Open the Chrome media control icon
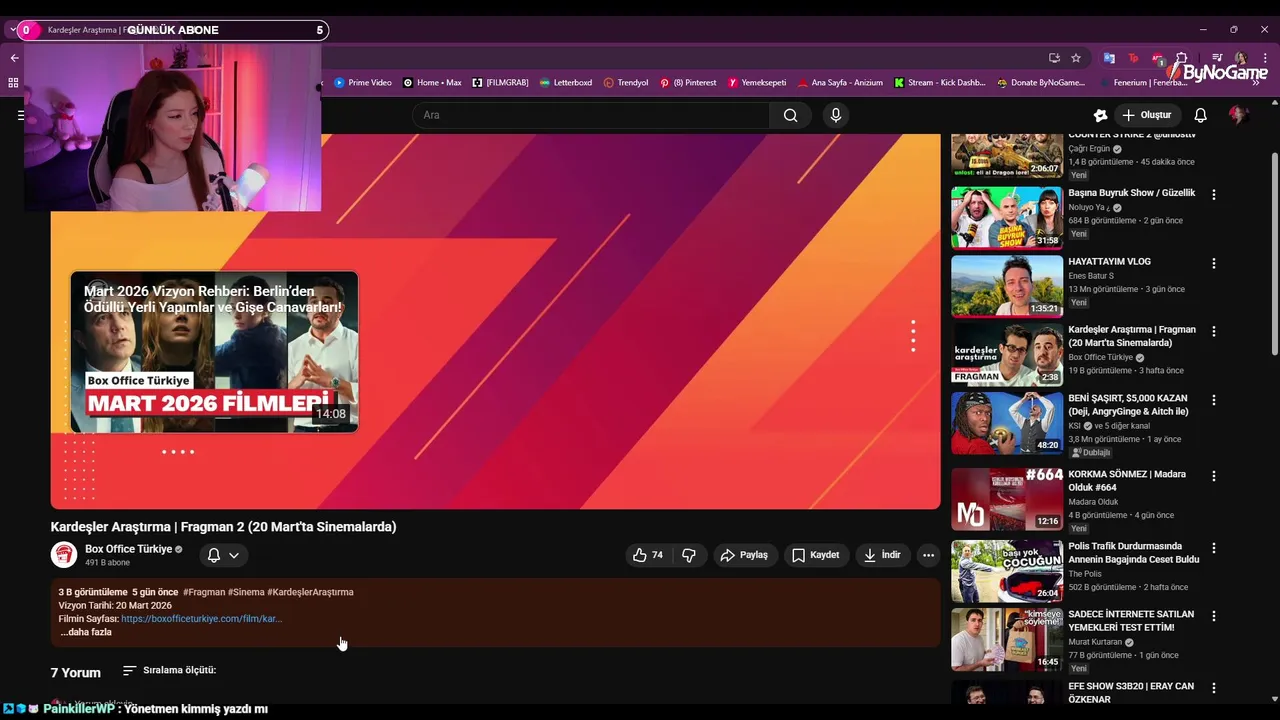1280x720 pixels. tap(1217, 58)
